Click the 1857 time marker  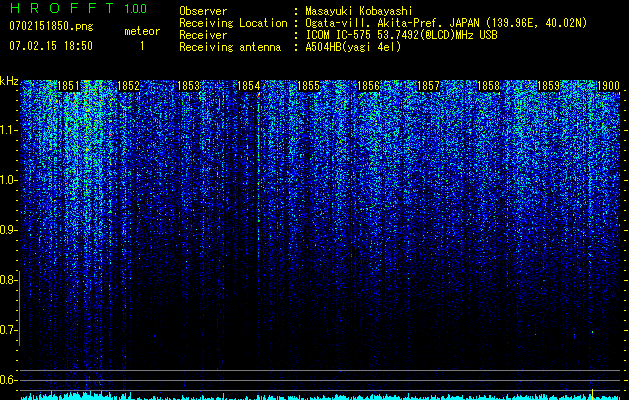pyautogui.click(x=428, y=86)
